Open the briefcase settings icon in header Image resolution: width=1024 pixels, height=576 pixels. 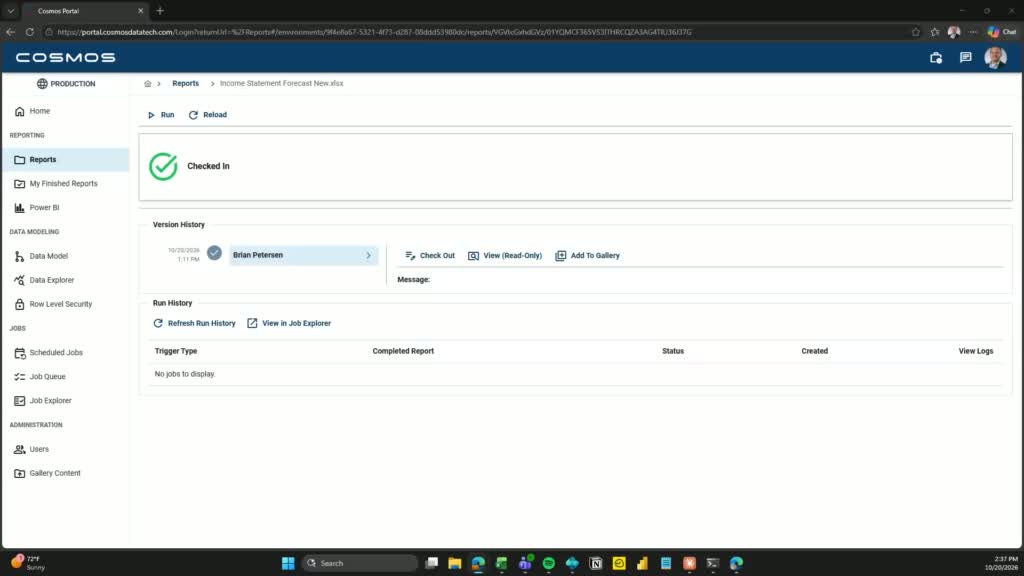pyautogui.click(x=936, y=57)
